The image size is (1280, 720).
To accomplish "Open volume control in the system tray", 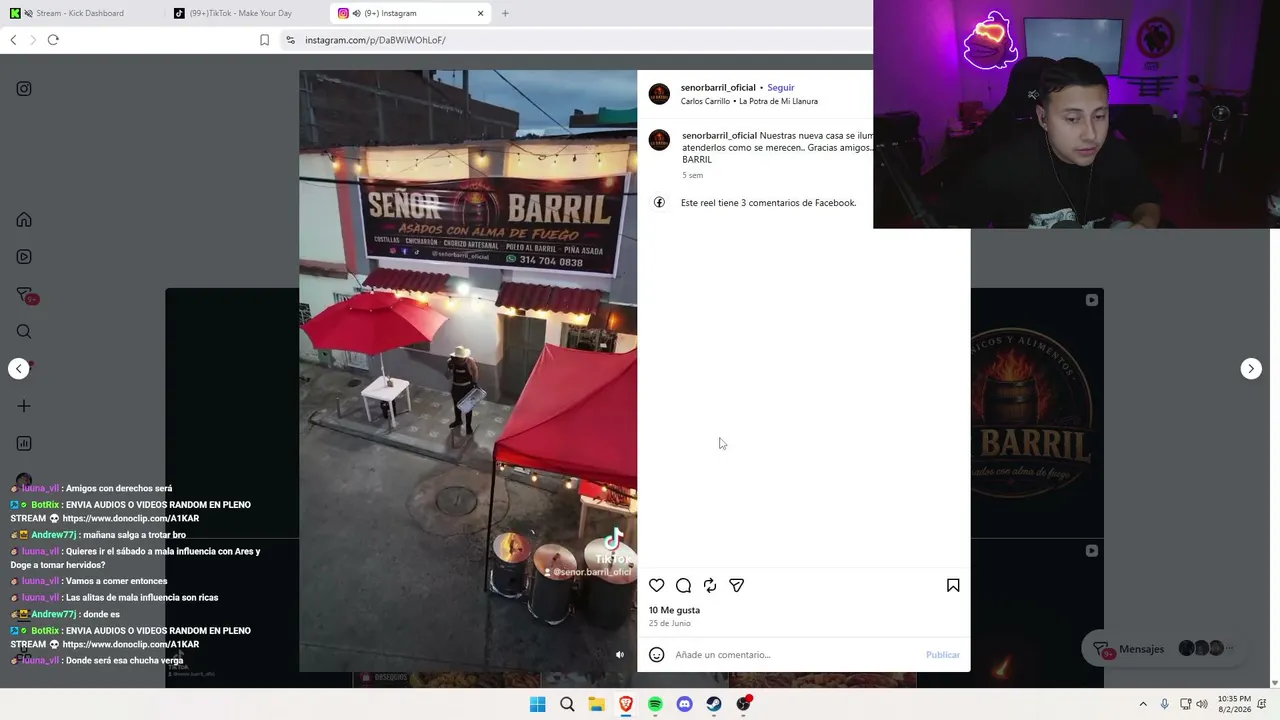I will [x=1202, y=704].
